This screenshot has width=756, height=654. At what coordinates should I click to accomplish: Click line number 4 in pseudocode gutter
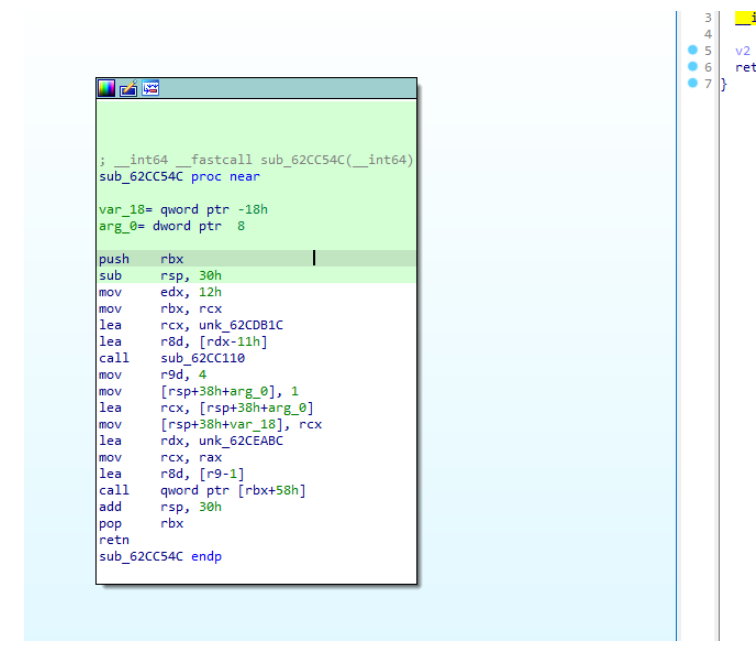pos(707,34)
